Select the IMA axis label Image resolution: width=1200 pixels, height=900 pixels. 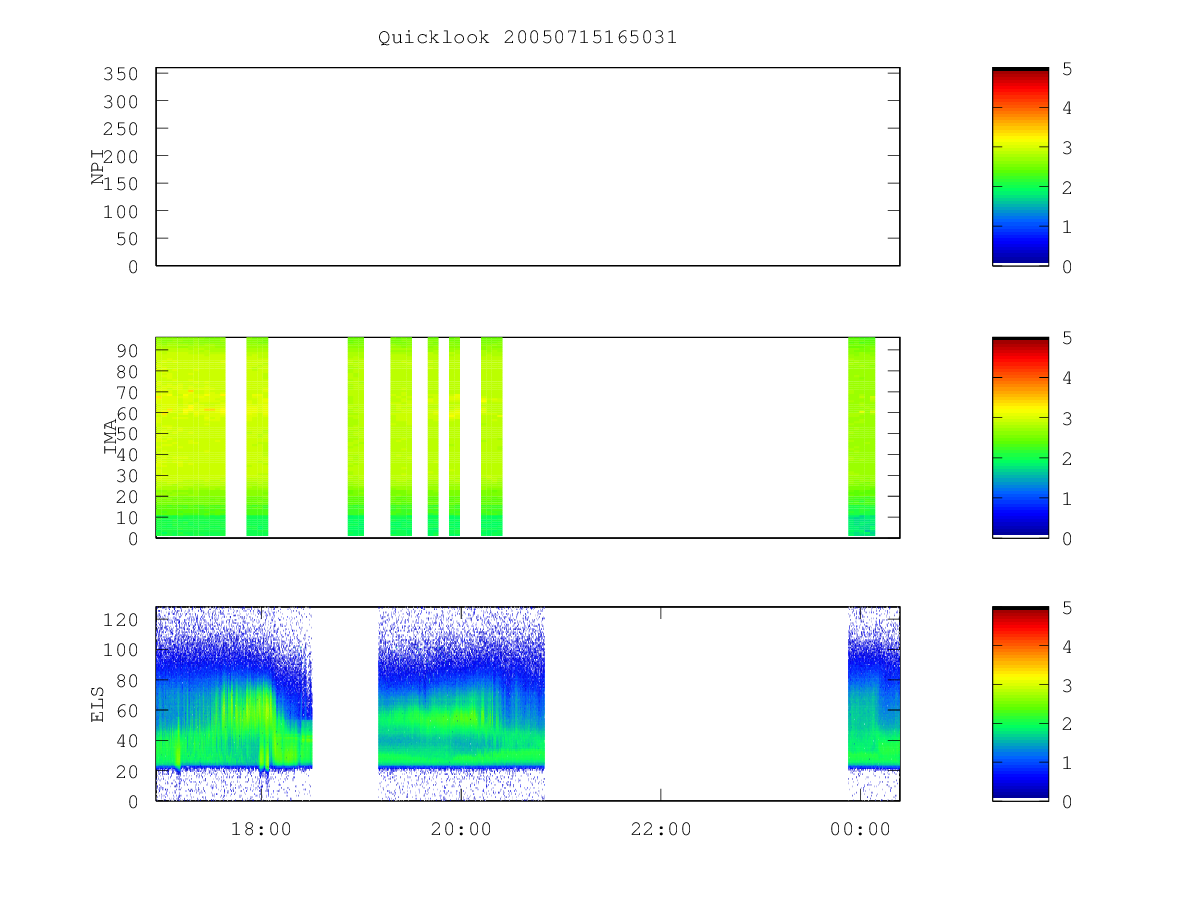coord(109,437)
